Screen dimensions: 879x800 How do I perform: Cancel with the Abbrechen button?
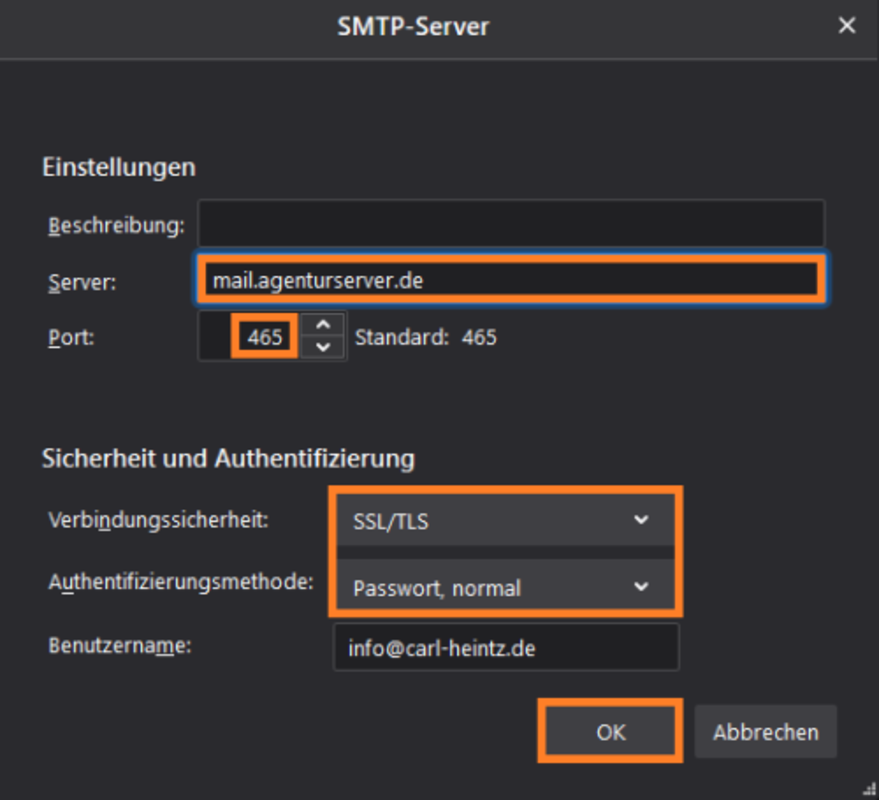[765, 732]
